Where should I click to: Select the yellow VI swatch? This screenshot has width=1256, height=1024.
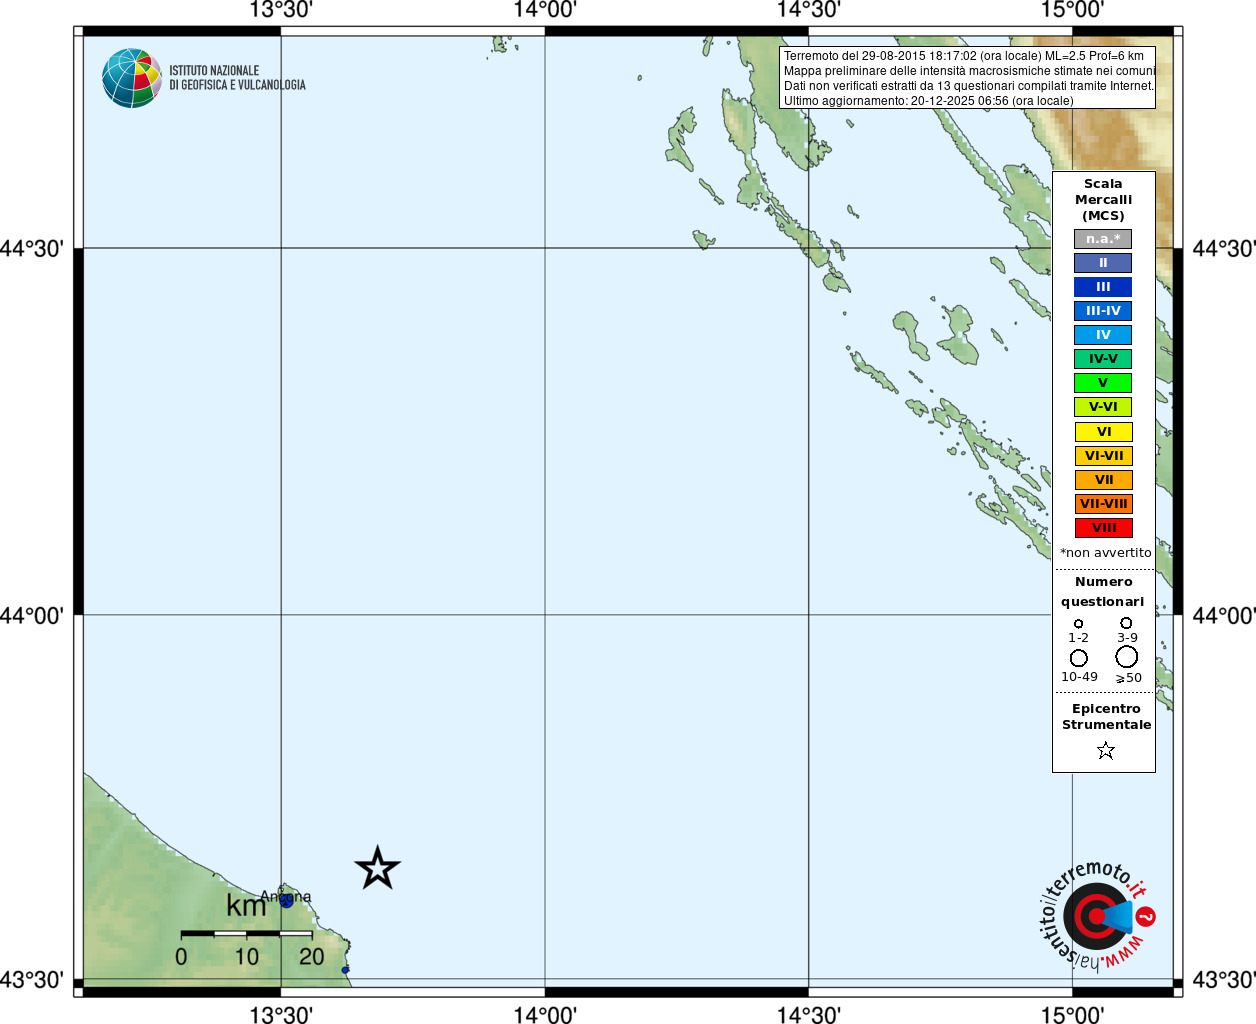tap(1103, 432)
